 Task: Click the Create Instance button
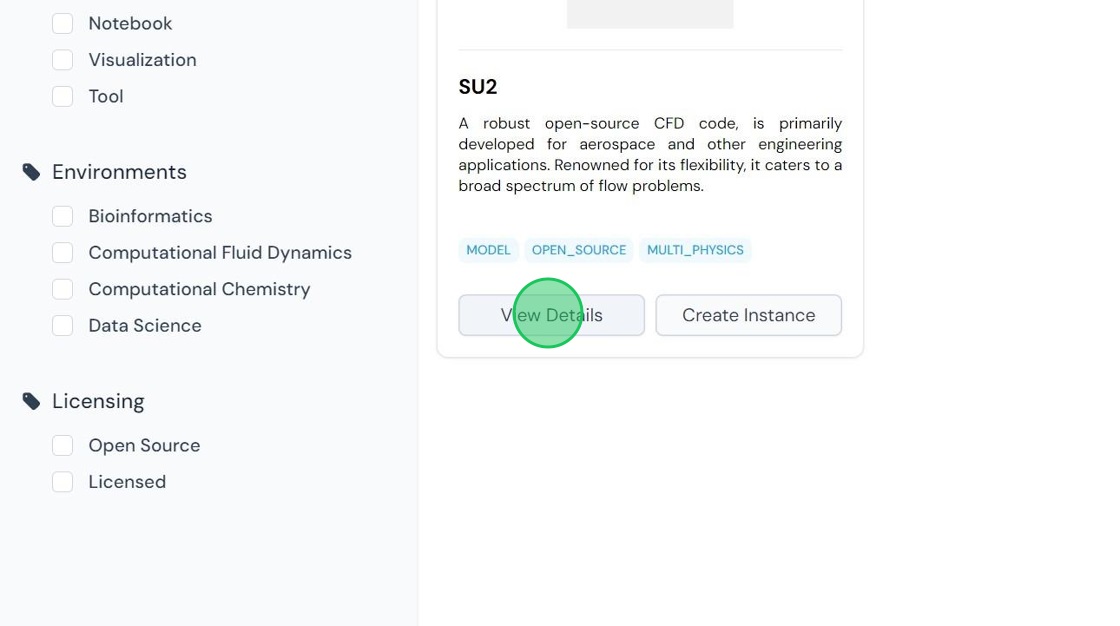(x=749, y=315)
